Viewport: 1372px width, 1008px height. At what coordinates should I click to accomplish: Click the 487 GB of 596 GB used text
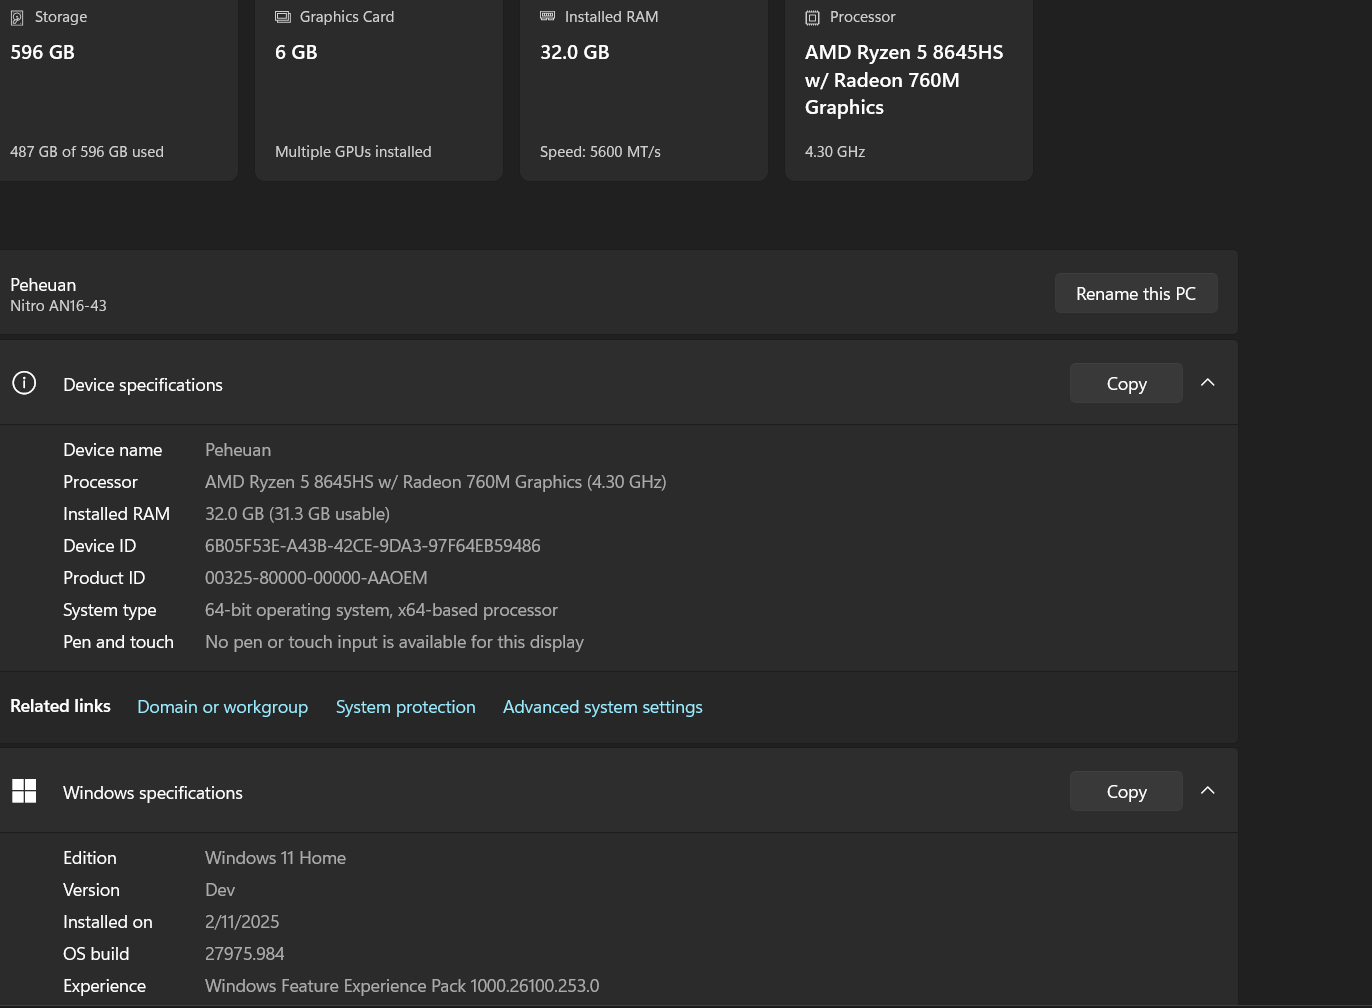click(87, 152)
